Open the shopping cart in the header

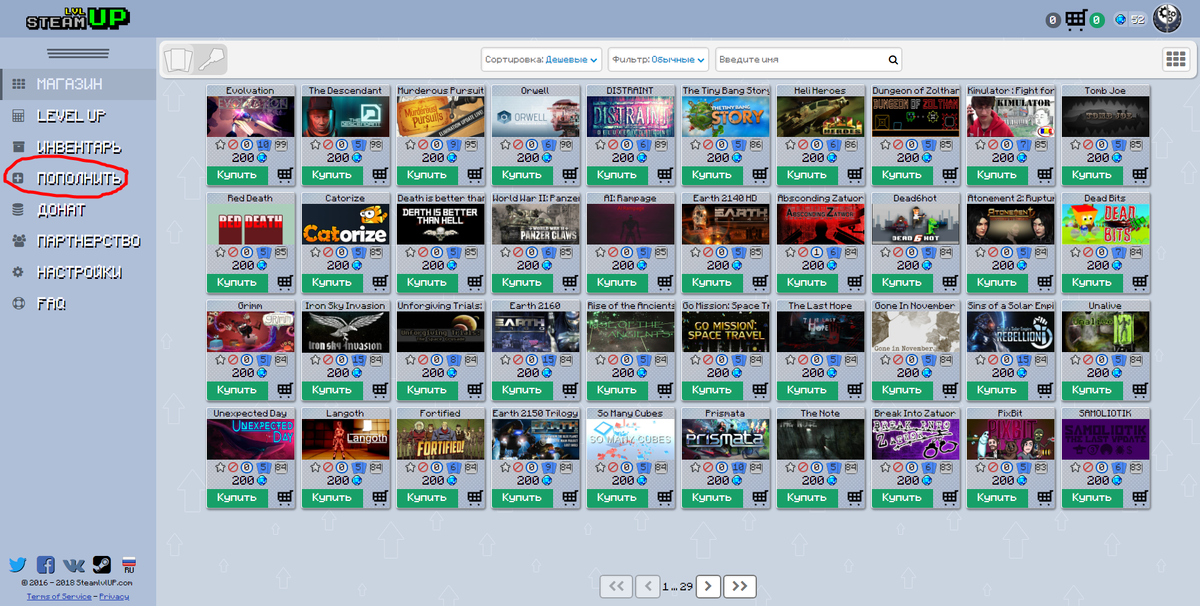(1076, 19)
